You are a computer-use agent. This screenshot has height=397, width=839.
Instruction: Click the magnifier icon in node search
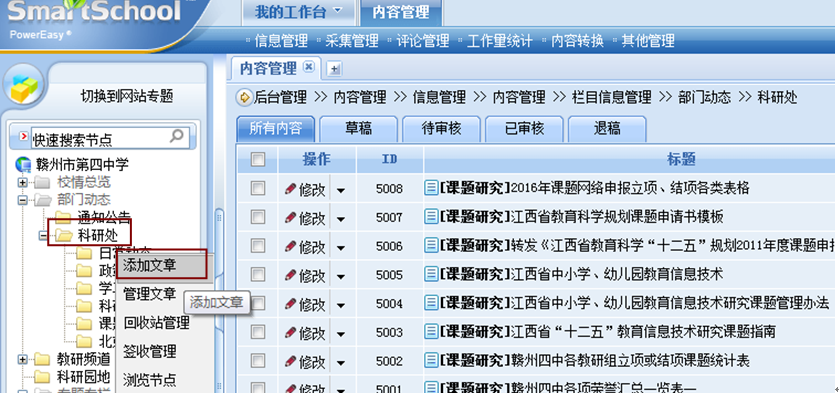(x=176, y=136)
